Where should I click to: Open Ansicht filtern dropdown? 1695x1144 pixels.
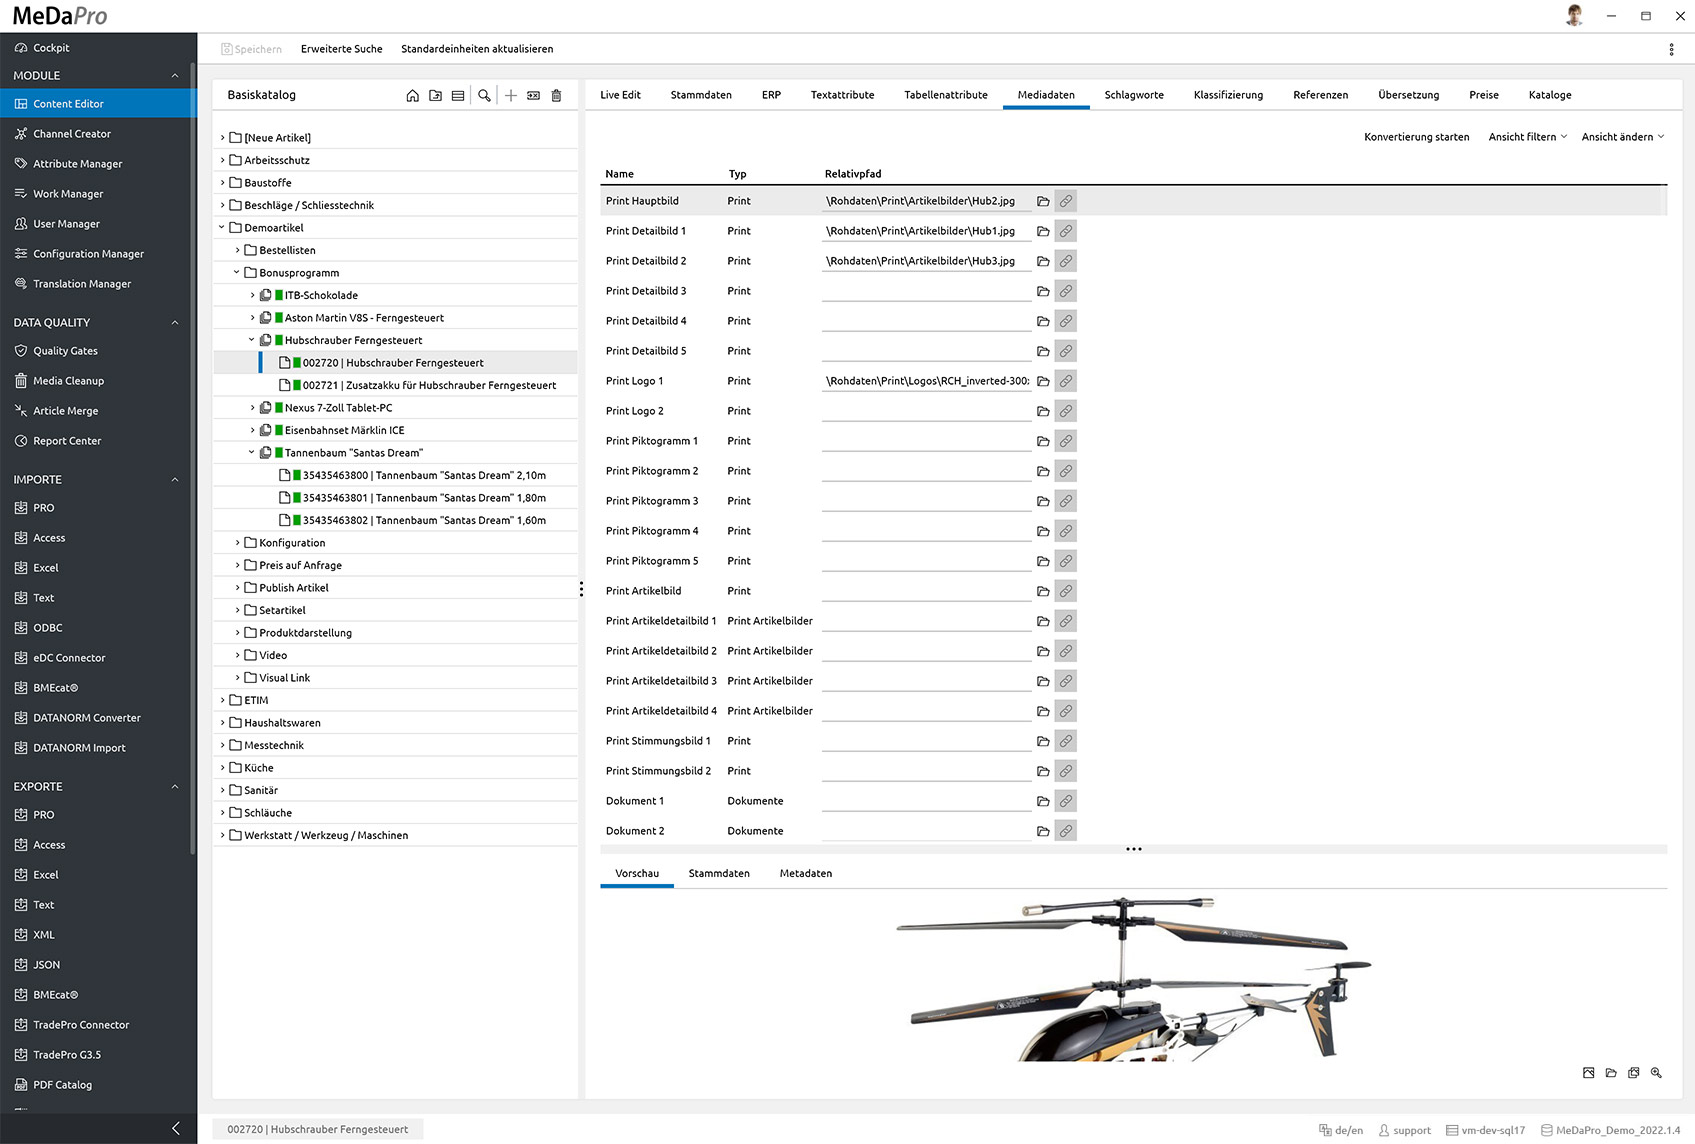click(1527, 137)
